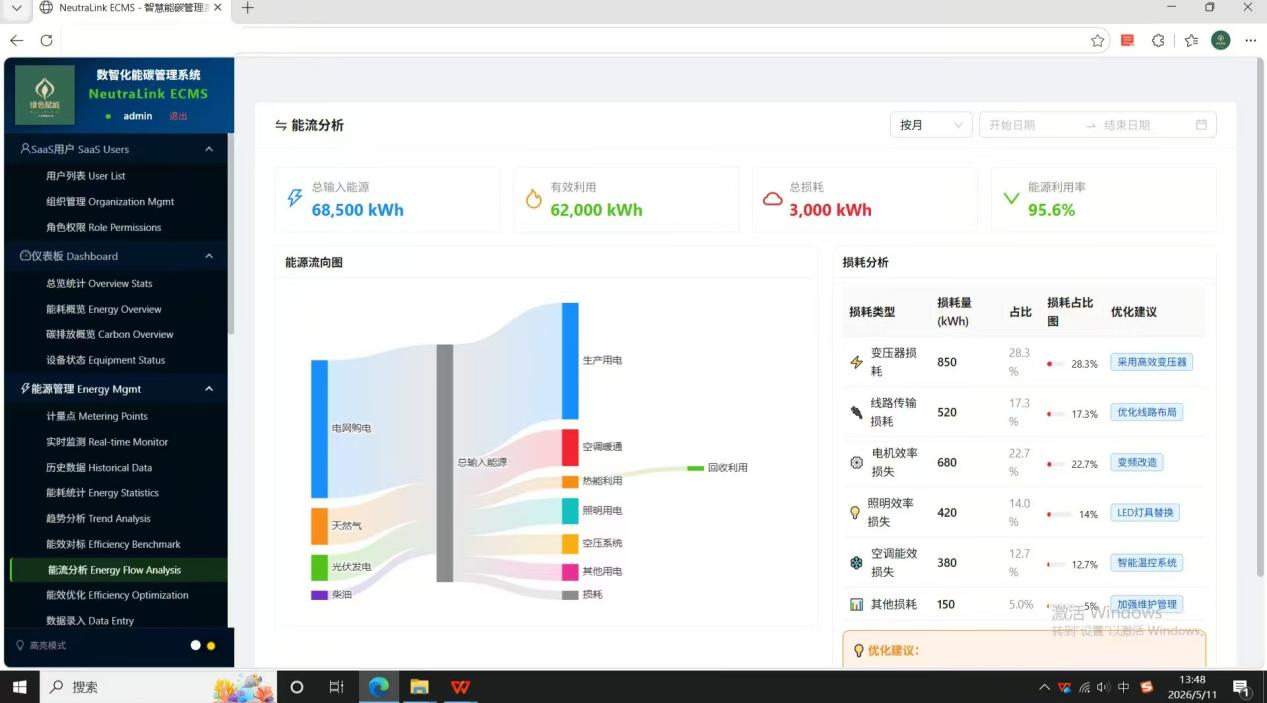Click the 退出 logout link
The height and width of the screenshot is (703, 1267).
pos(178,116)
